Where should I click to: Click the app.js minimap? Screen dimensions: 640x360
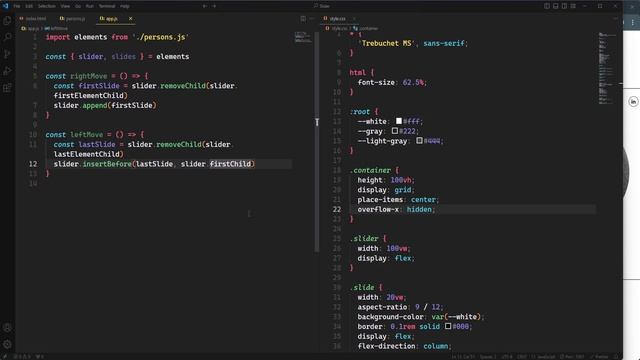(303, 38)
